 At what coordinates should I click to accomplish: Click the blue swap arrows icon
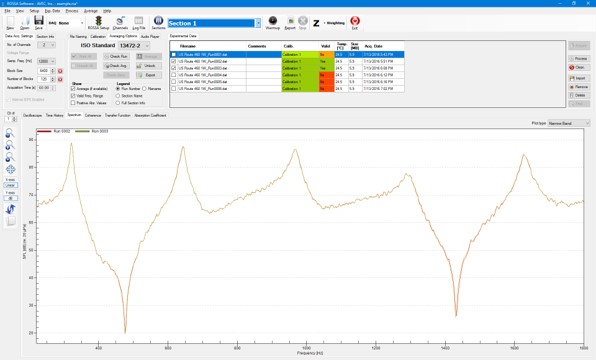(10, 209)
